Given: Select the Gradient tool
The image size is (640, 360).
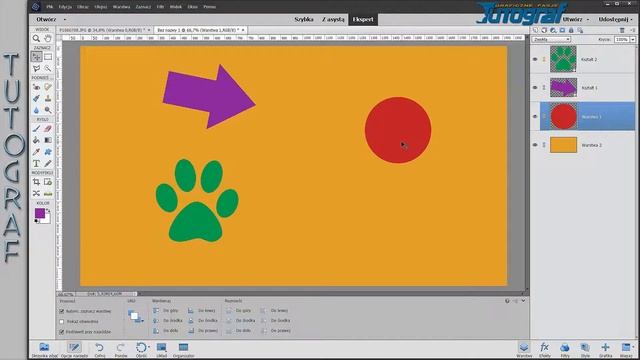Looking at the screenshot, I should coord(48,140).
